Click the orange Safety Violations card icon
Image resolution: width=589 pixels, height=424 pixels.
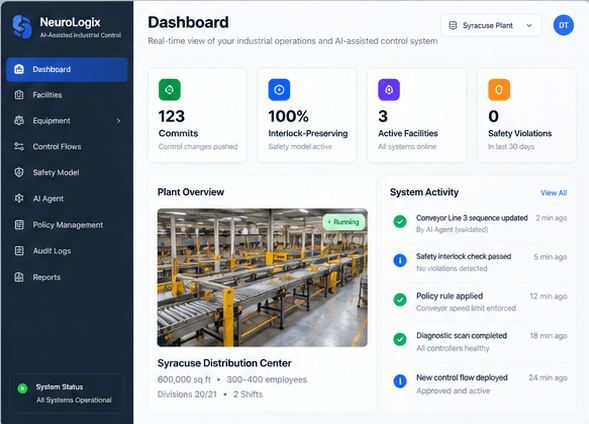499,90
